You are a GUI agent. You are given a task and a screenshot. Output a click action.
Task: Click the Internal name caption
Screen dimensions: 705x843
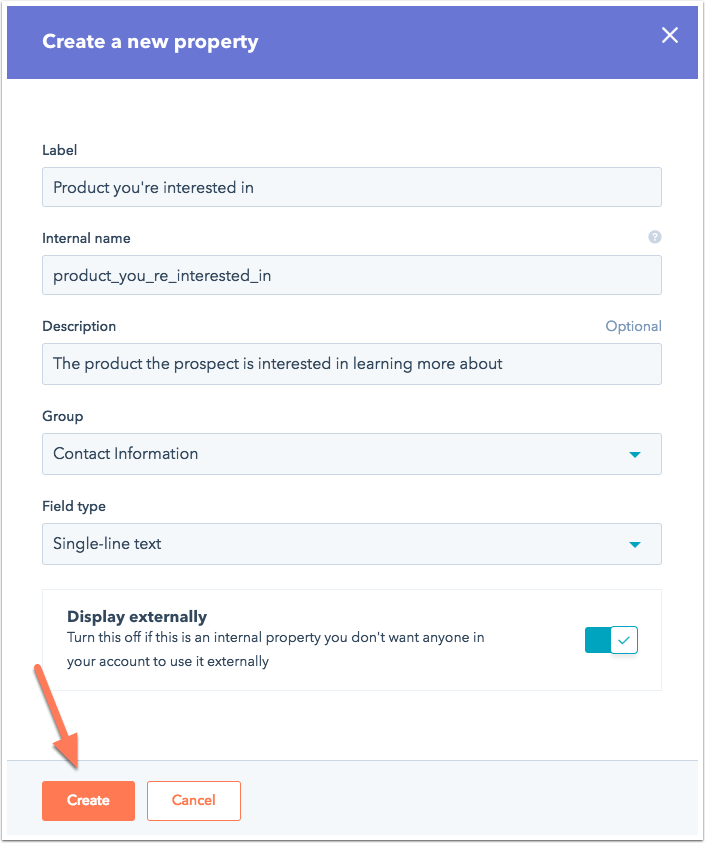coord(86,238)
